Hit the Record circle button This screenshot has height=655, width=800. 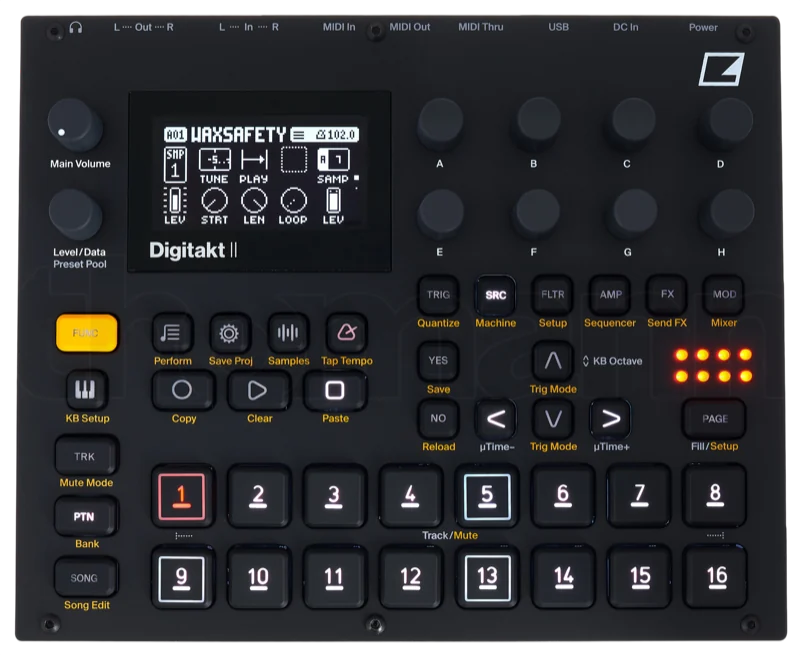coord(182,390)
